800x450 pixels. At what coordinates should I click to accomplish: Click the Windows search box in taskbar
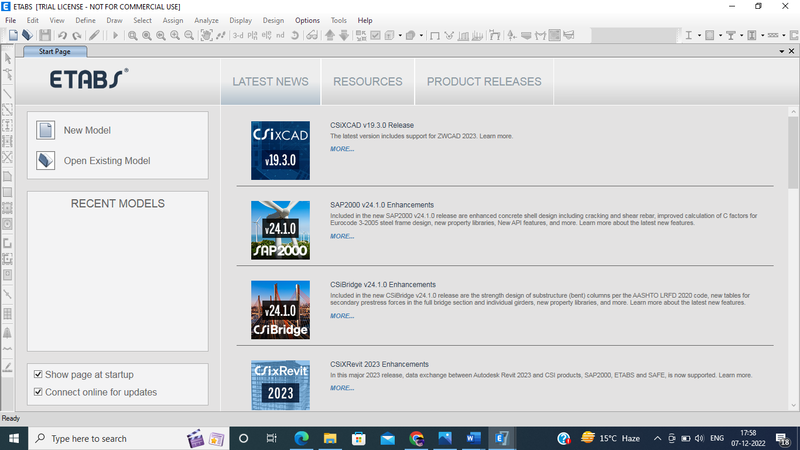(x=128, y=439)
